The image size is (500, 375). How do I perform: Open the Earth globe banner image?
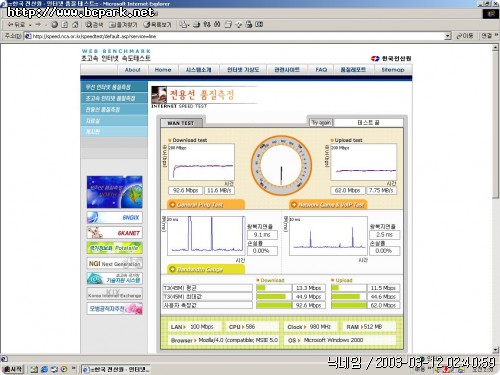tap(114, 192)
